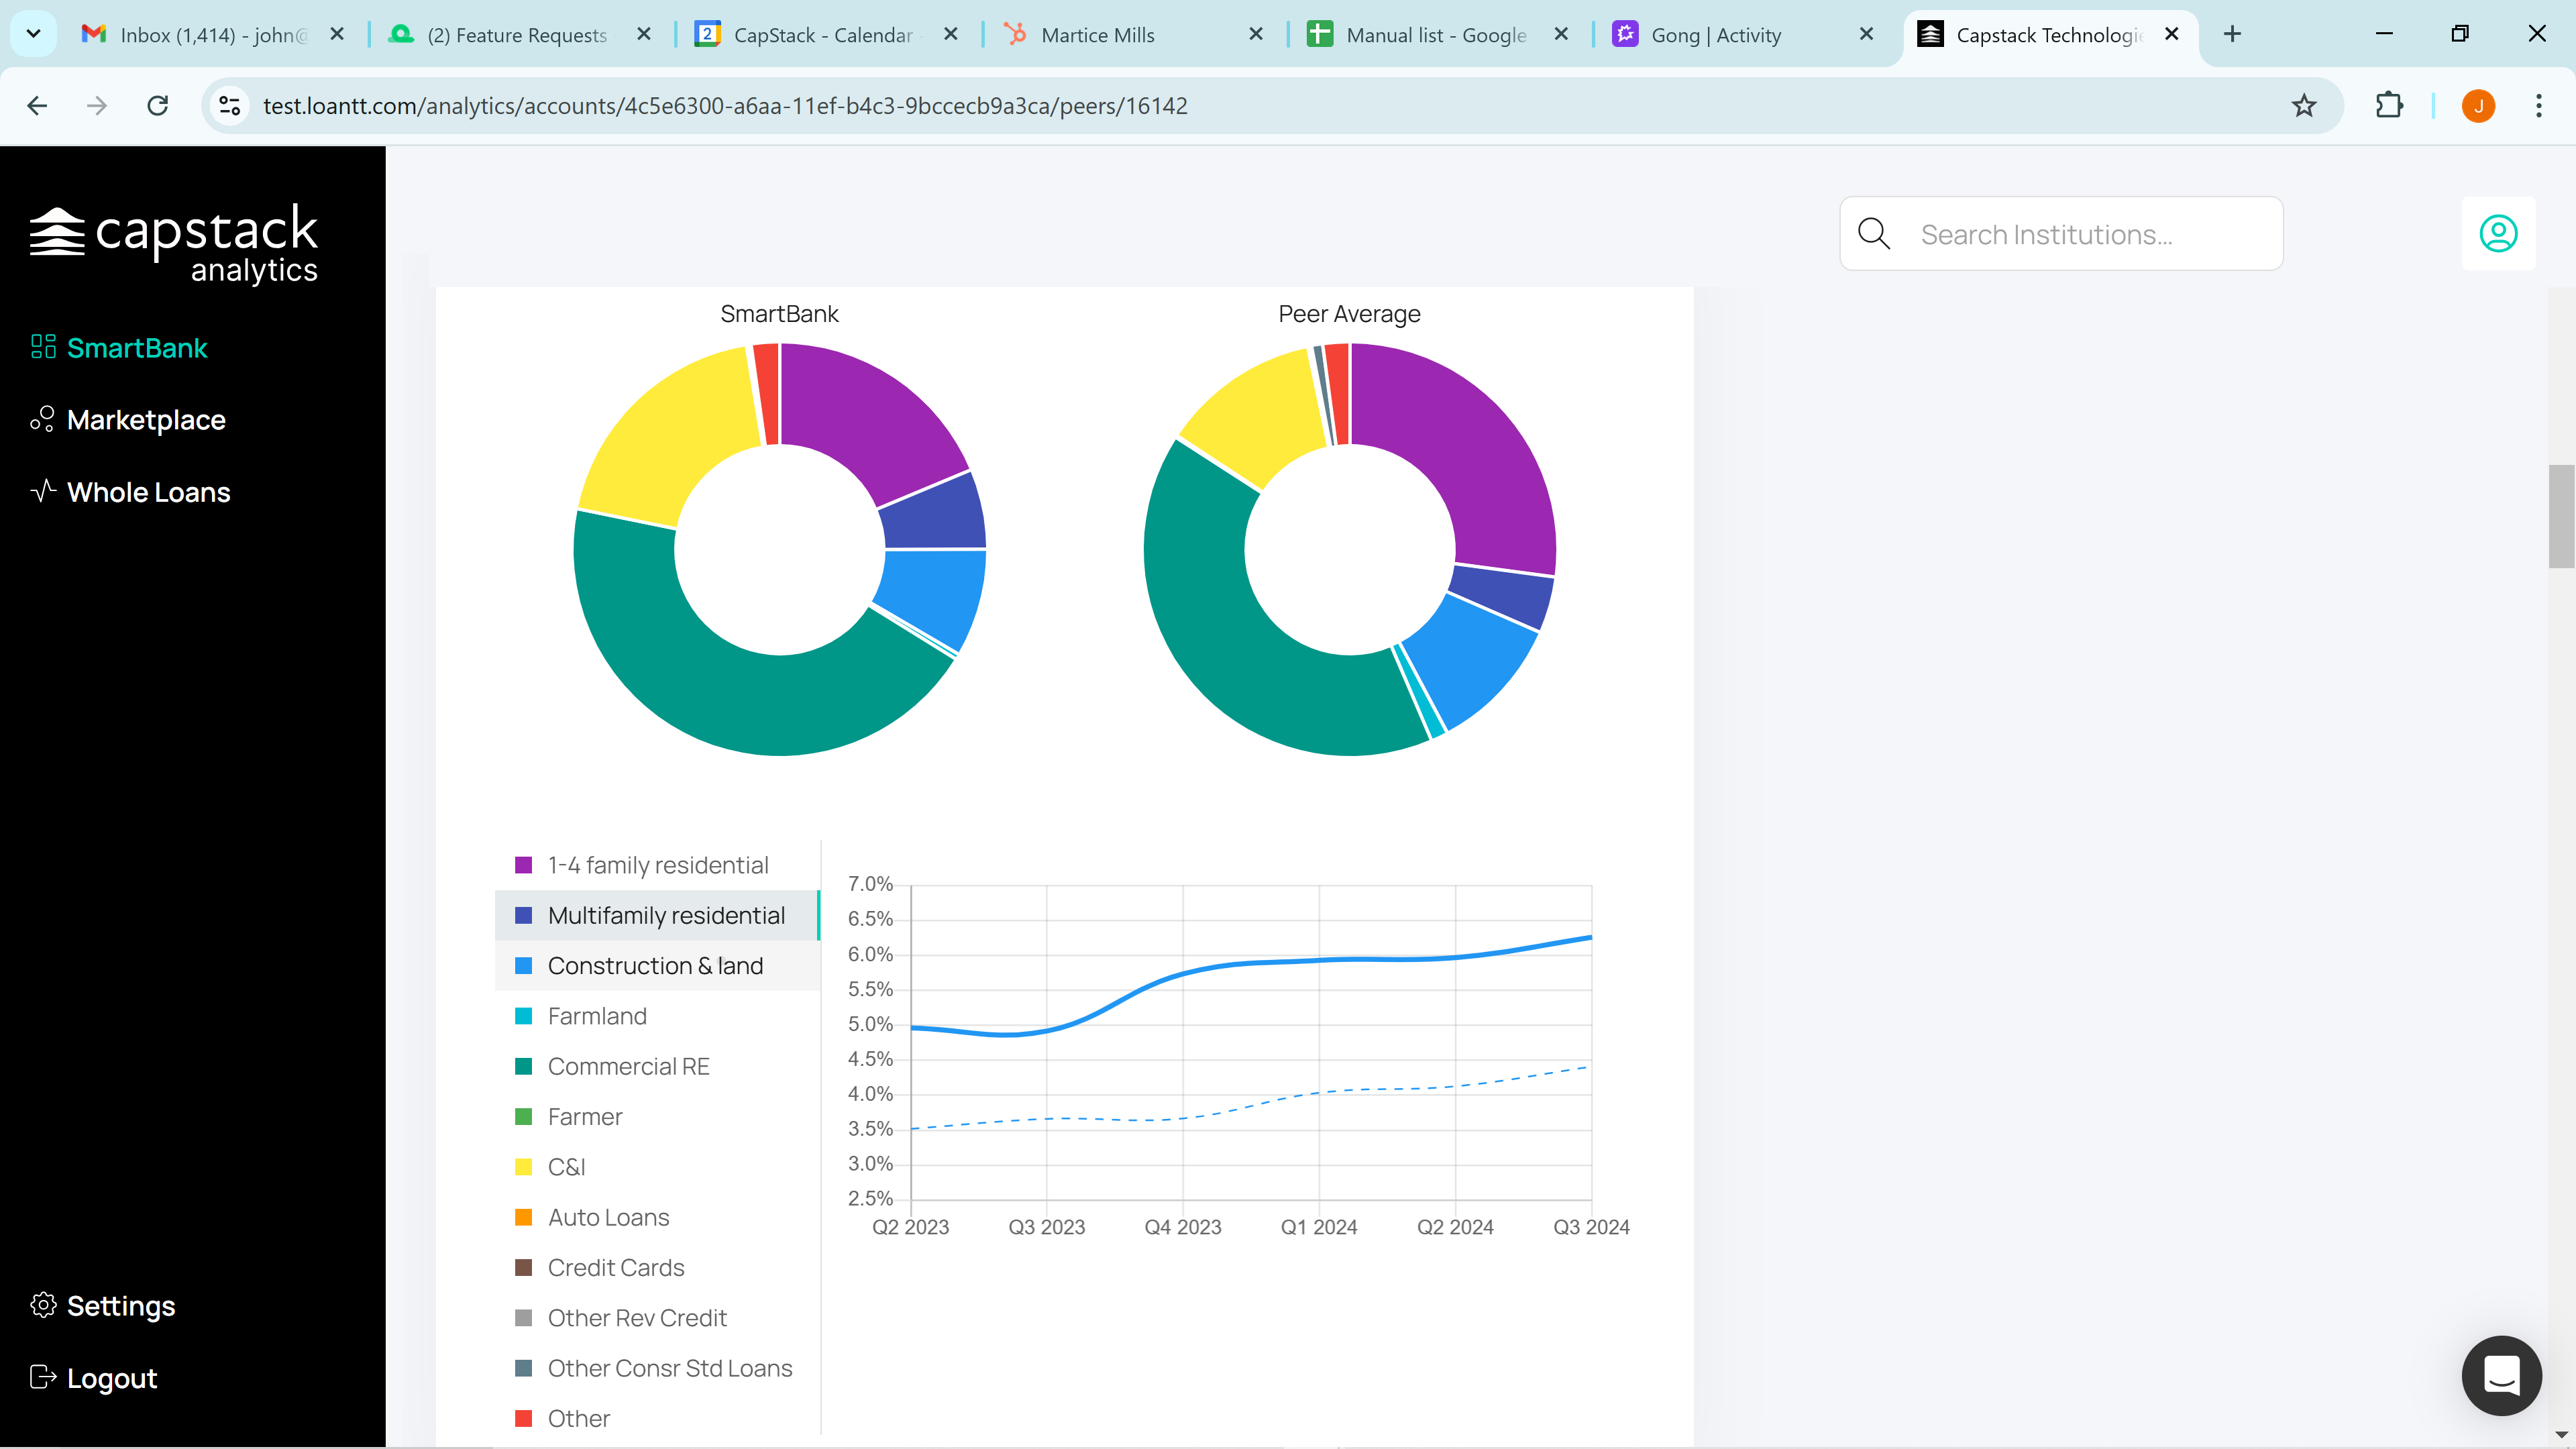
Task: Toggle the Multifamily residential series
Action: [x=657, y=915]
